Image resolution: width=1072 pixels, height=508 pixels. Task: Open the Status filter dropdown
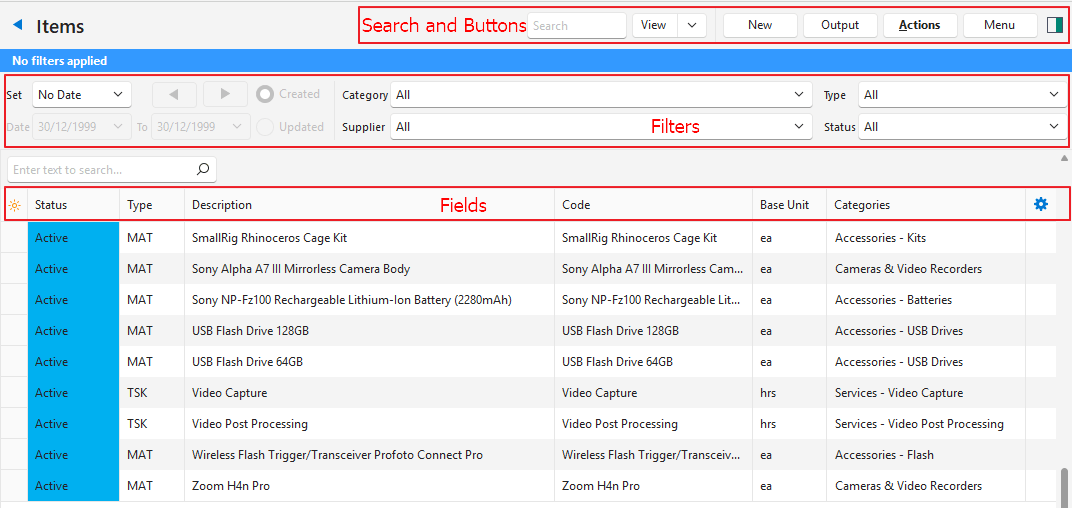tap(962, 126)
